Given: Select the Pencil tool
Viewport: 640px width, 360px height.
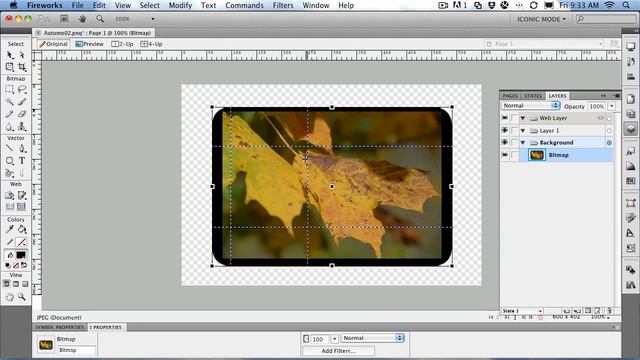Looking at the screenshot, I should 10,114.
